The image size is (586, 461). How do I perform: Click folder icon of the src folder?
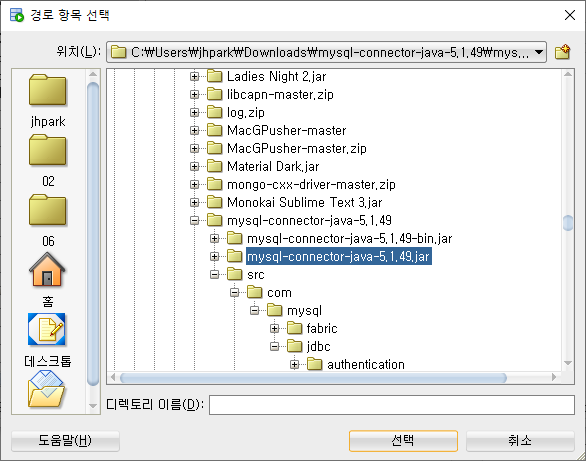(235, 274)
